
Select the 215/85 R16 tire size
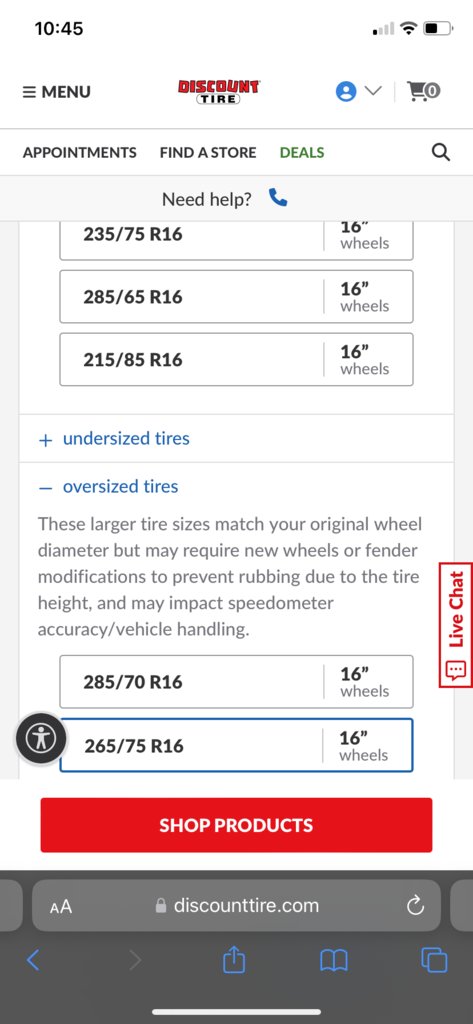click(x=236, y=359)
